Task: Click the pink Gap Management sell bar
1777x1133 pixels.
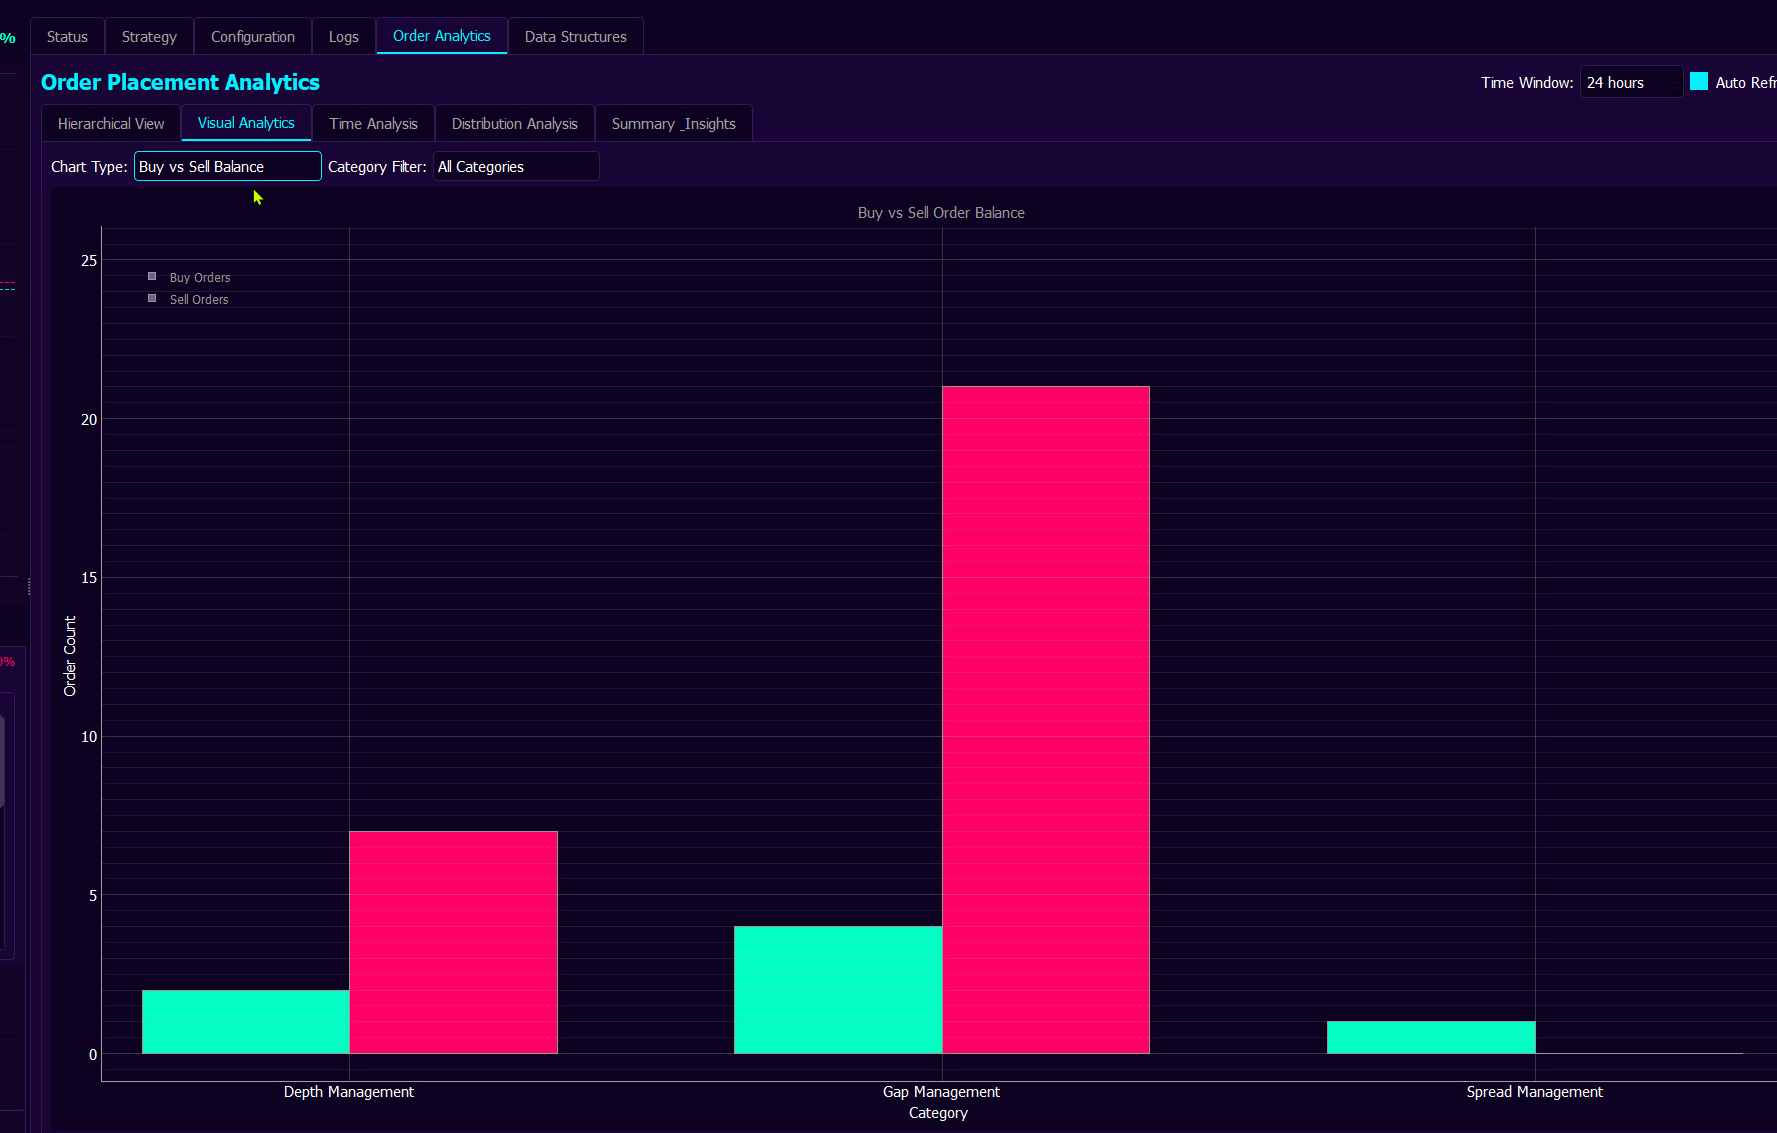Action: (1045, 720)
